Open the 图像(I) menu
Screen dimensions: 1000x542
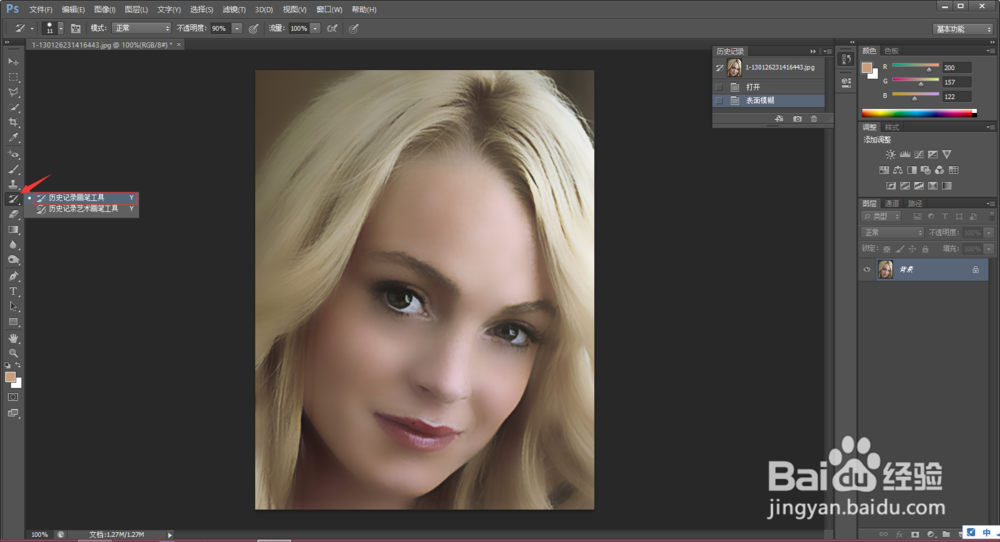(105, 10)
